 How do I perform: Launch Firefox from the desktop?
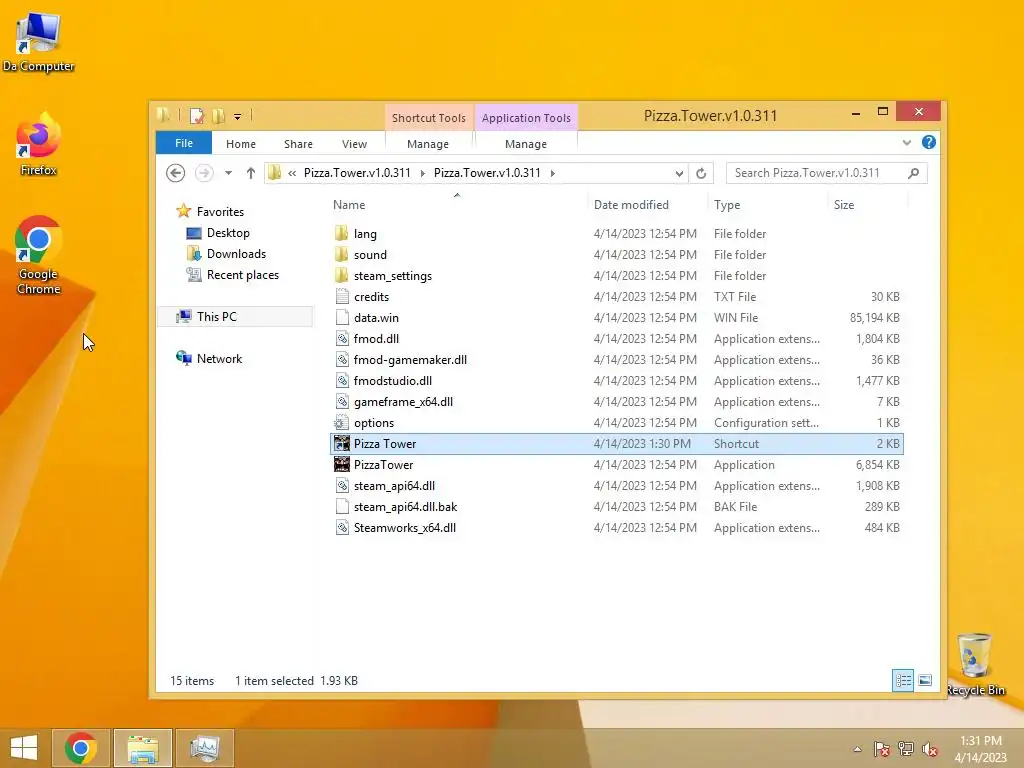(38, 145)
